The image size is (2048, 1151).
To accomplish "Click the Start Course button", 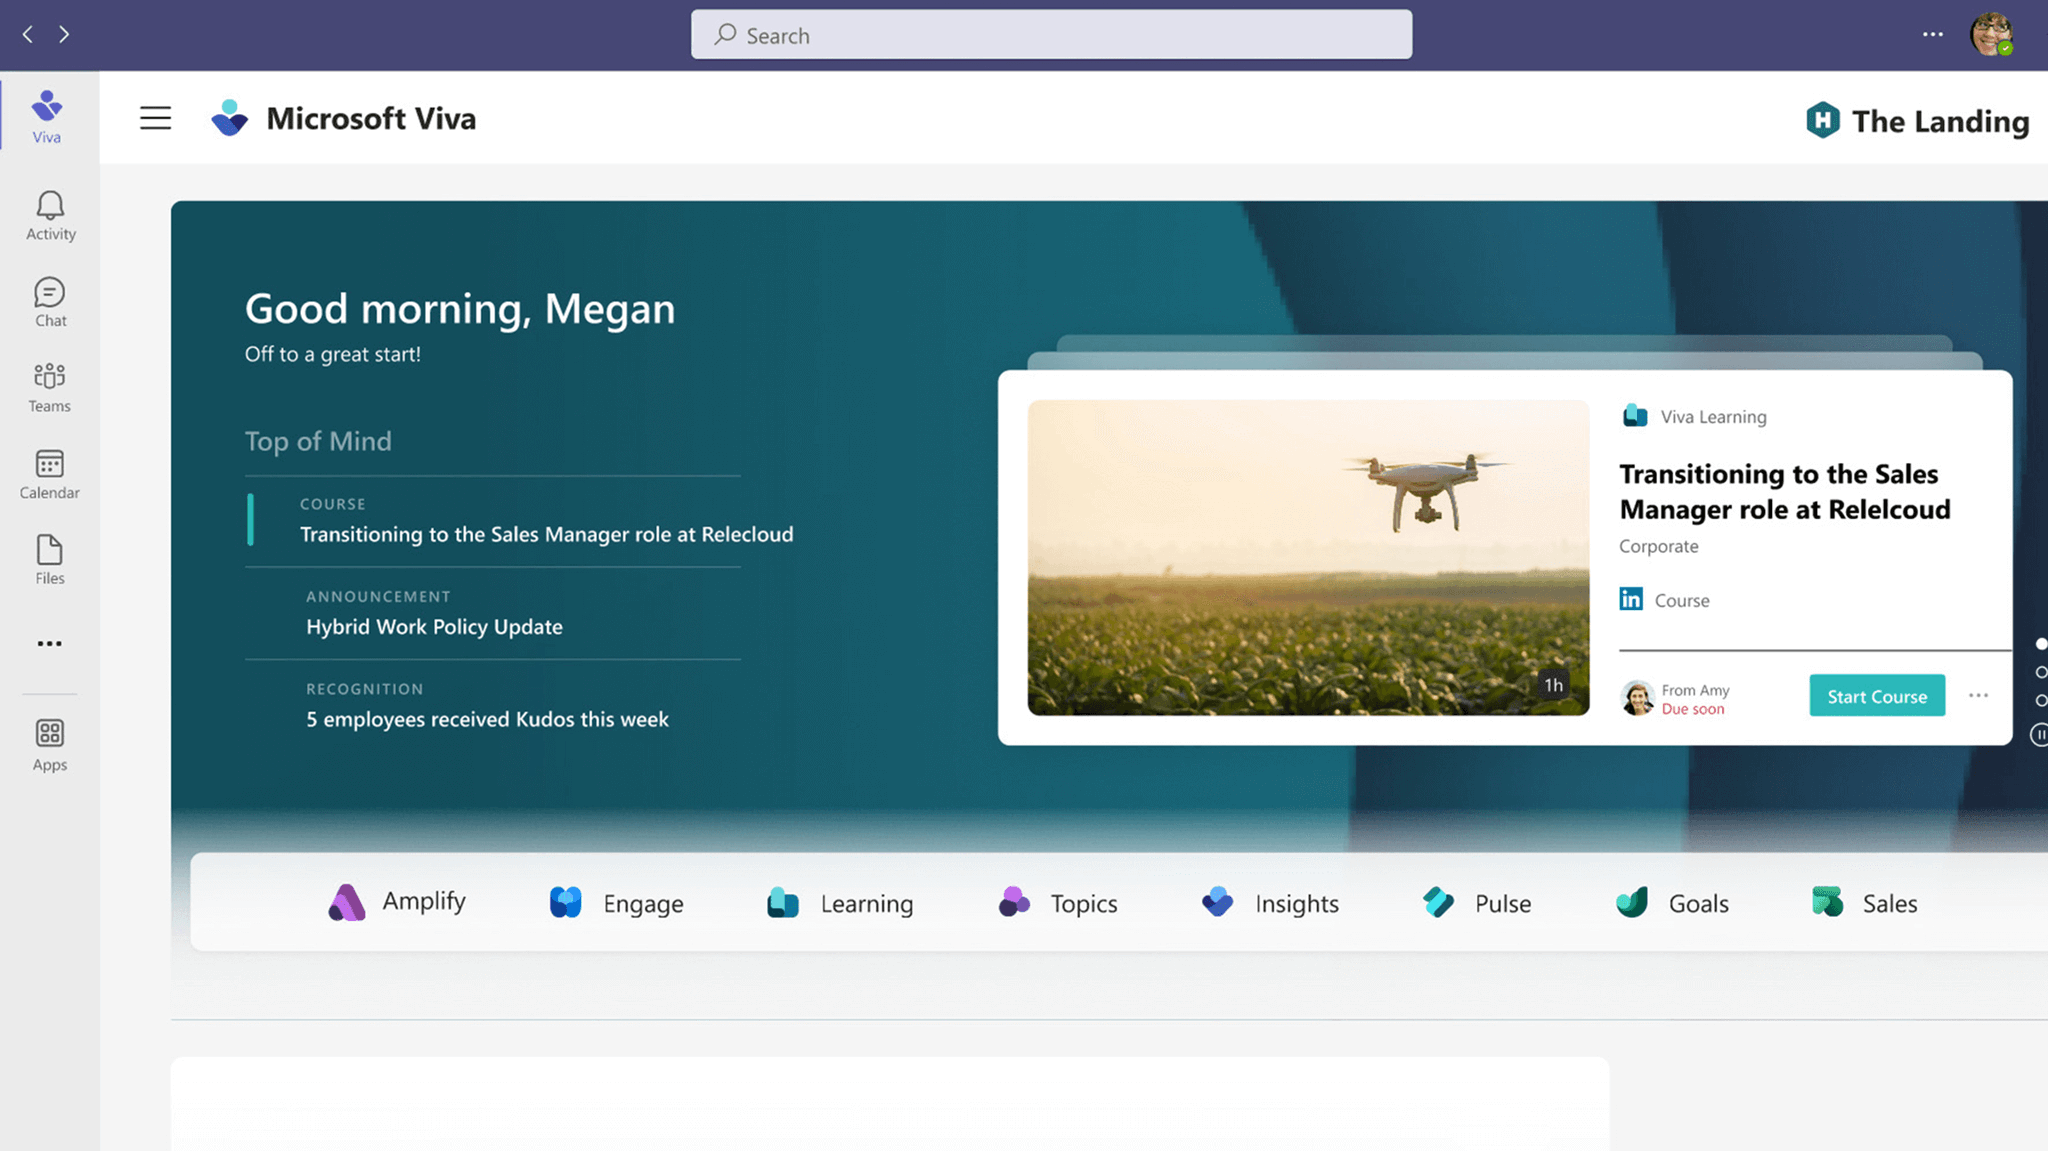I will coord(1876,696).
